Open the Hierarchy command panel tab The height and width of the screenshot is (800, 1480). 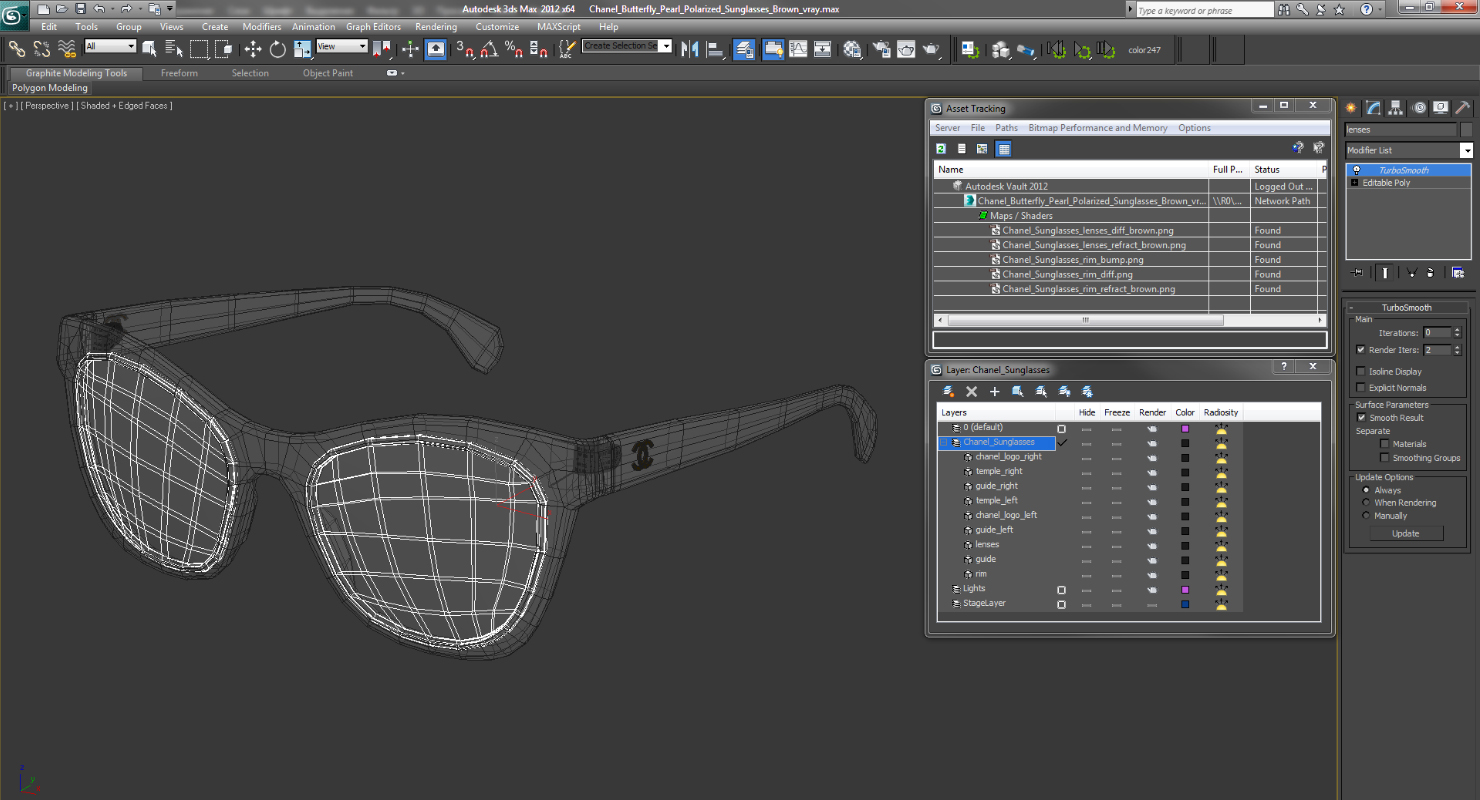[x=1396, y=108]
